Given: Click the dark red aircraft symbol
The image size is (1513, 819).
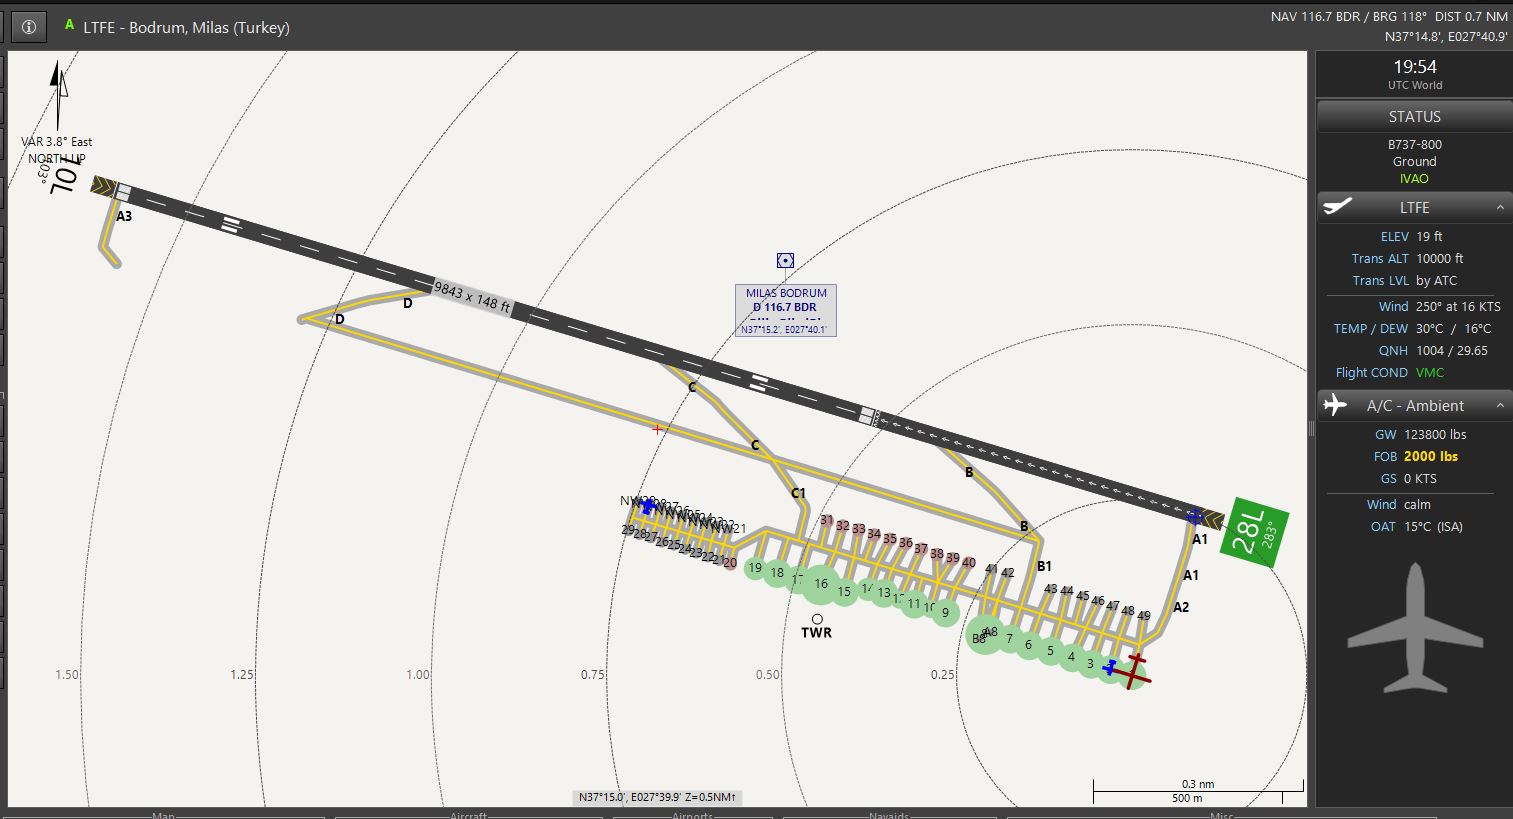Looking at the screenshot, I should point(1133,671).
